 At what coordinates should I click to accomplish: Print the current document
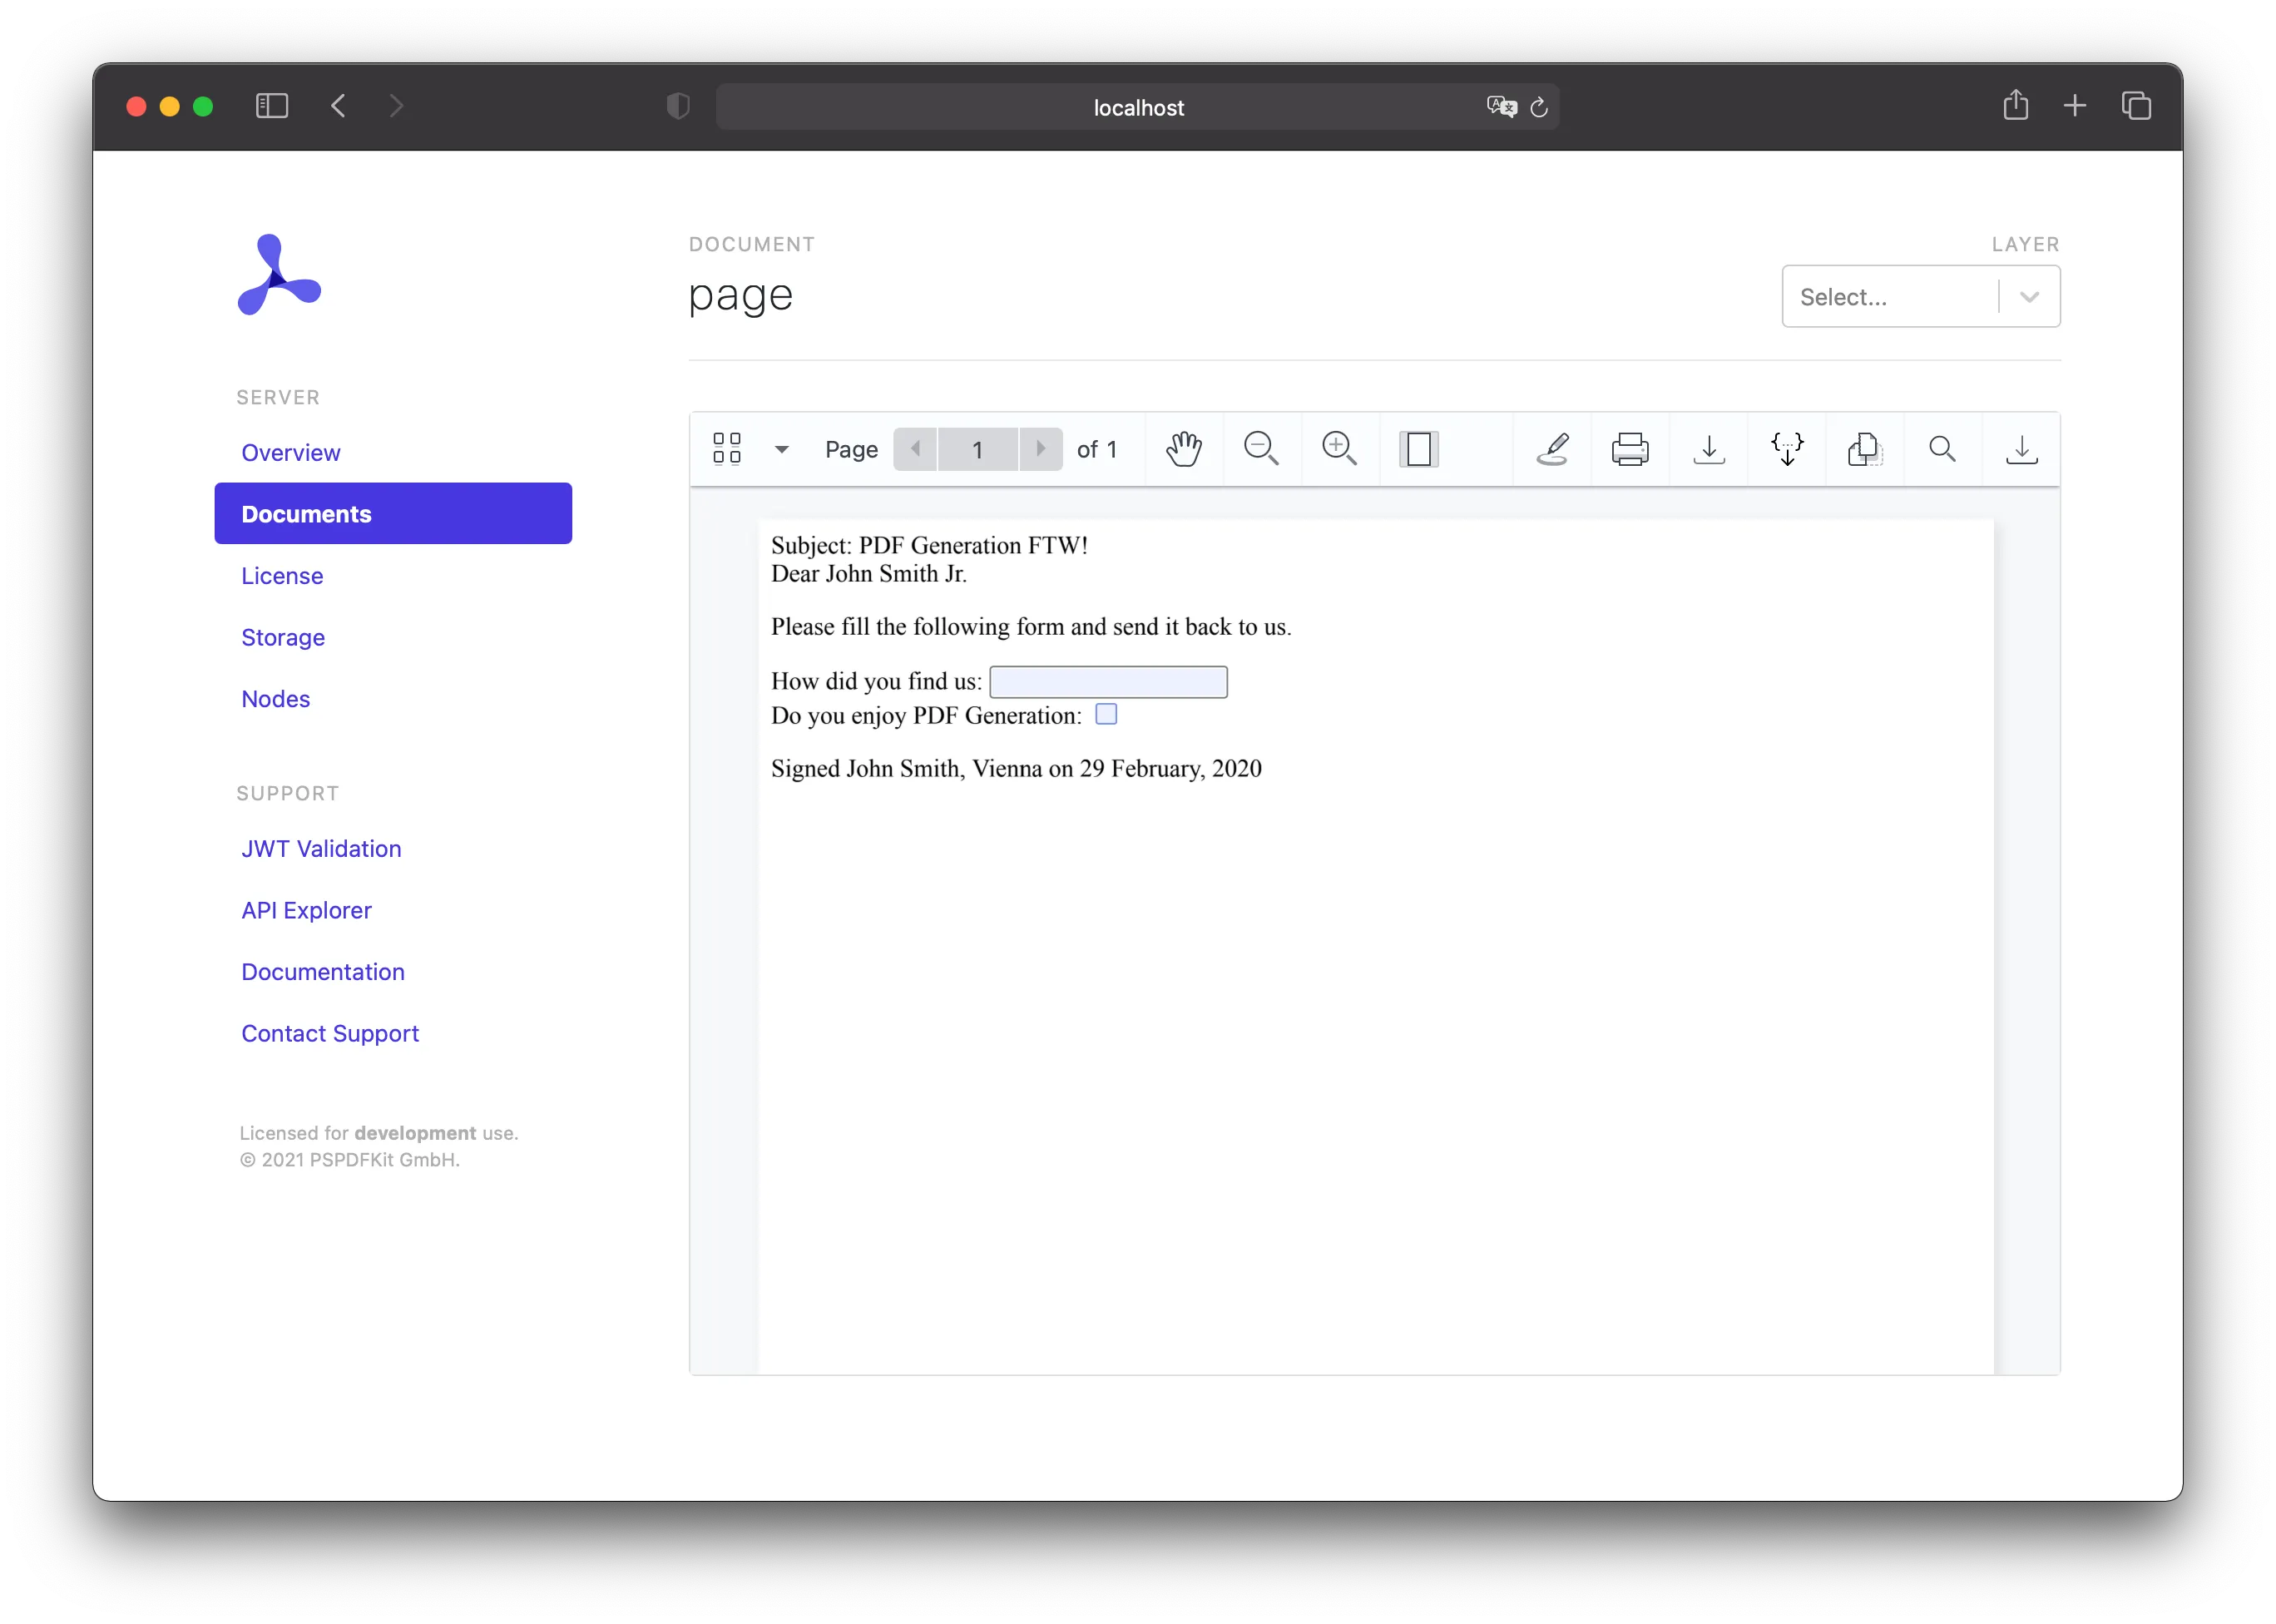tap(1630, 449)
